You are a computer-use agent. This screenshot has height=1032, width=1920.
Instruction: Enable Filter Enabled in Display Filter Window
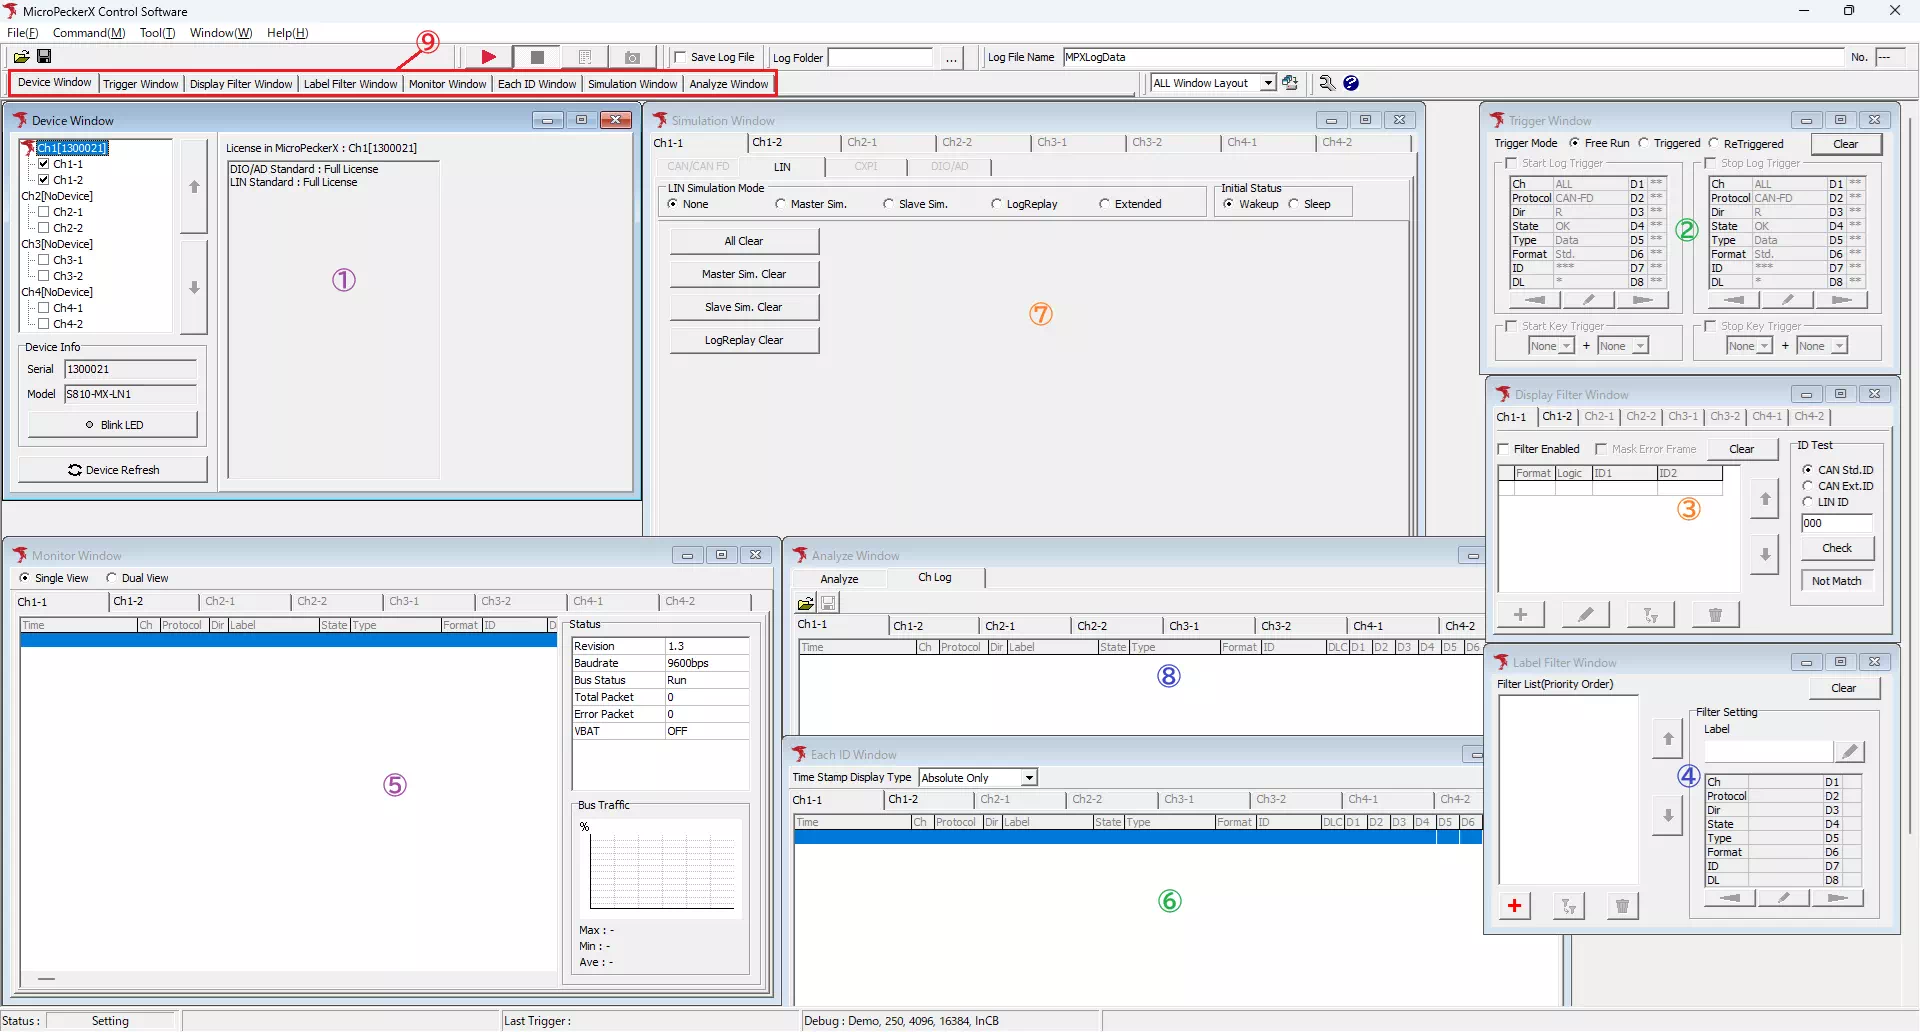pyautogui.click(x=1504, y=449)
